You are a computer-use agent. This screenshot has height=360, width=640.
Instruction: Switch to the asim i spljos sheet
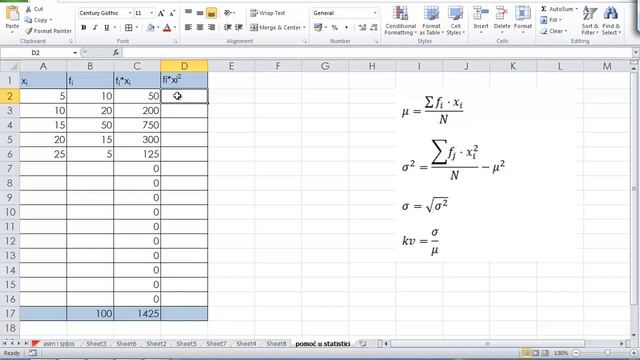[x=59, y=344]
